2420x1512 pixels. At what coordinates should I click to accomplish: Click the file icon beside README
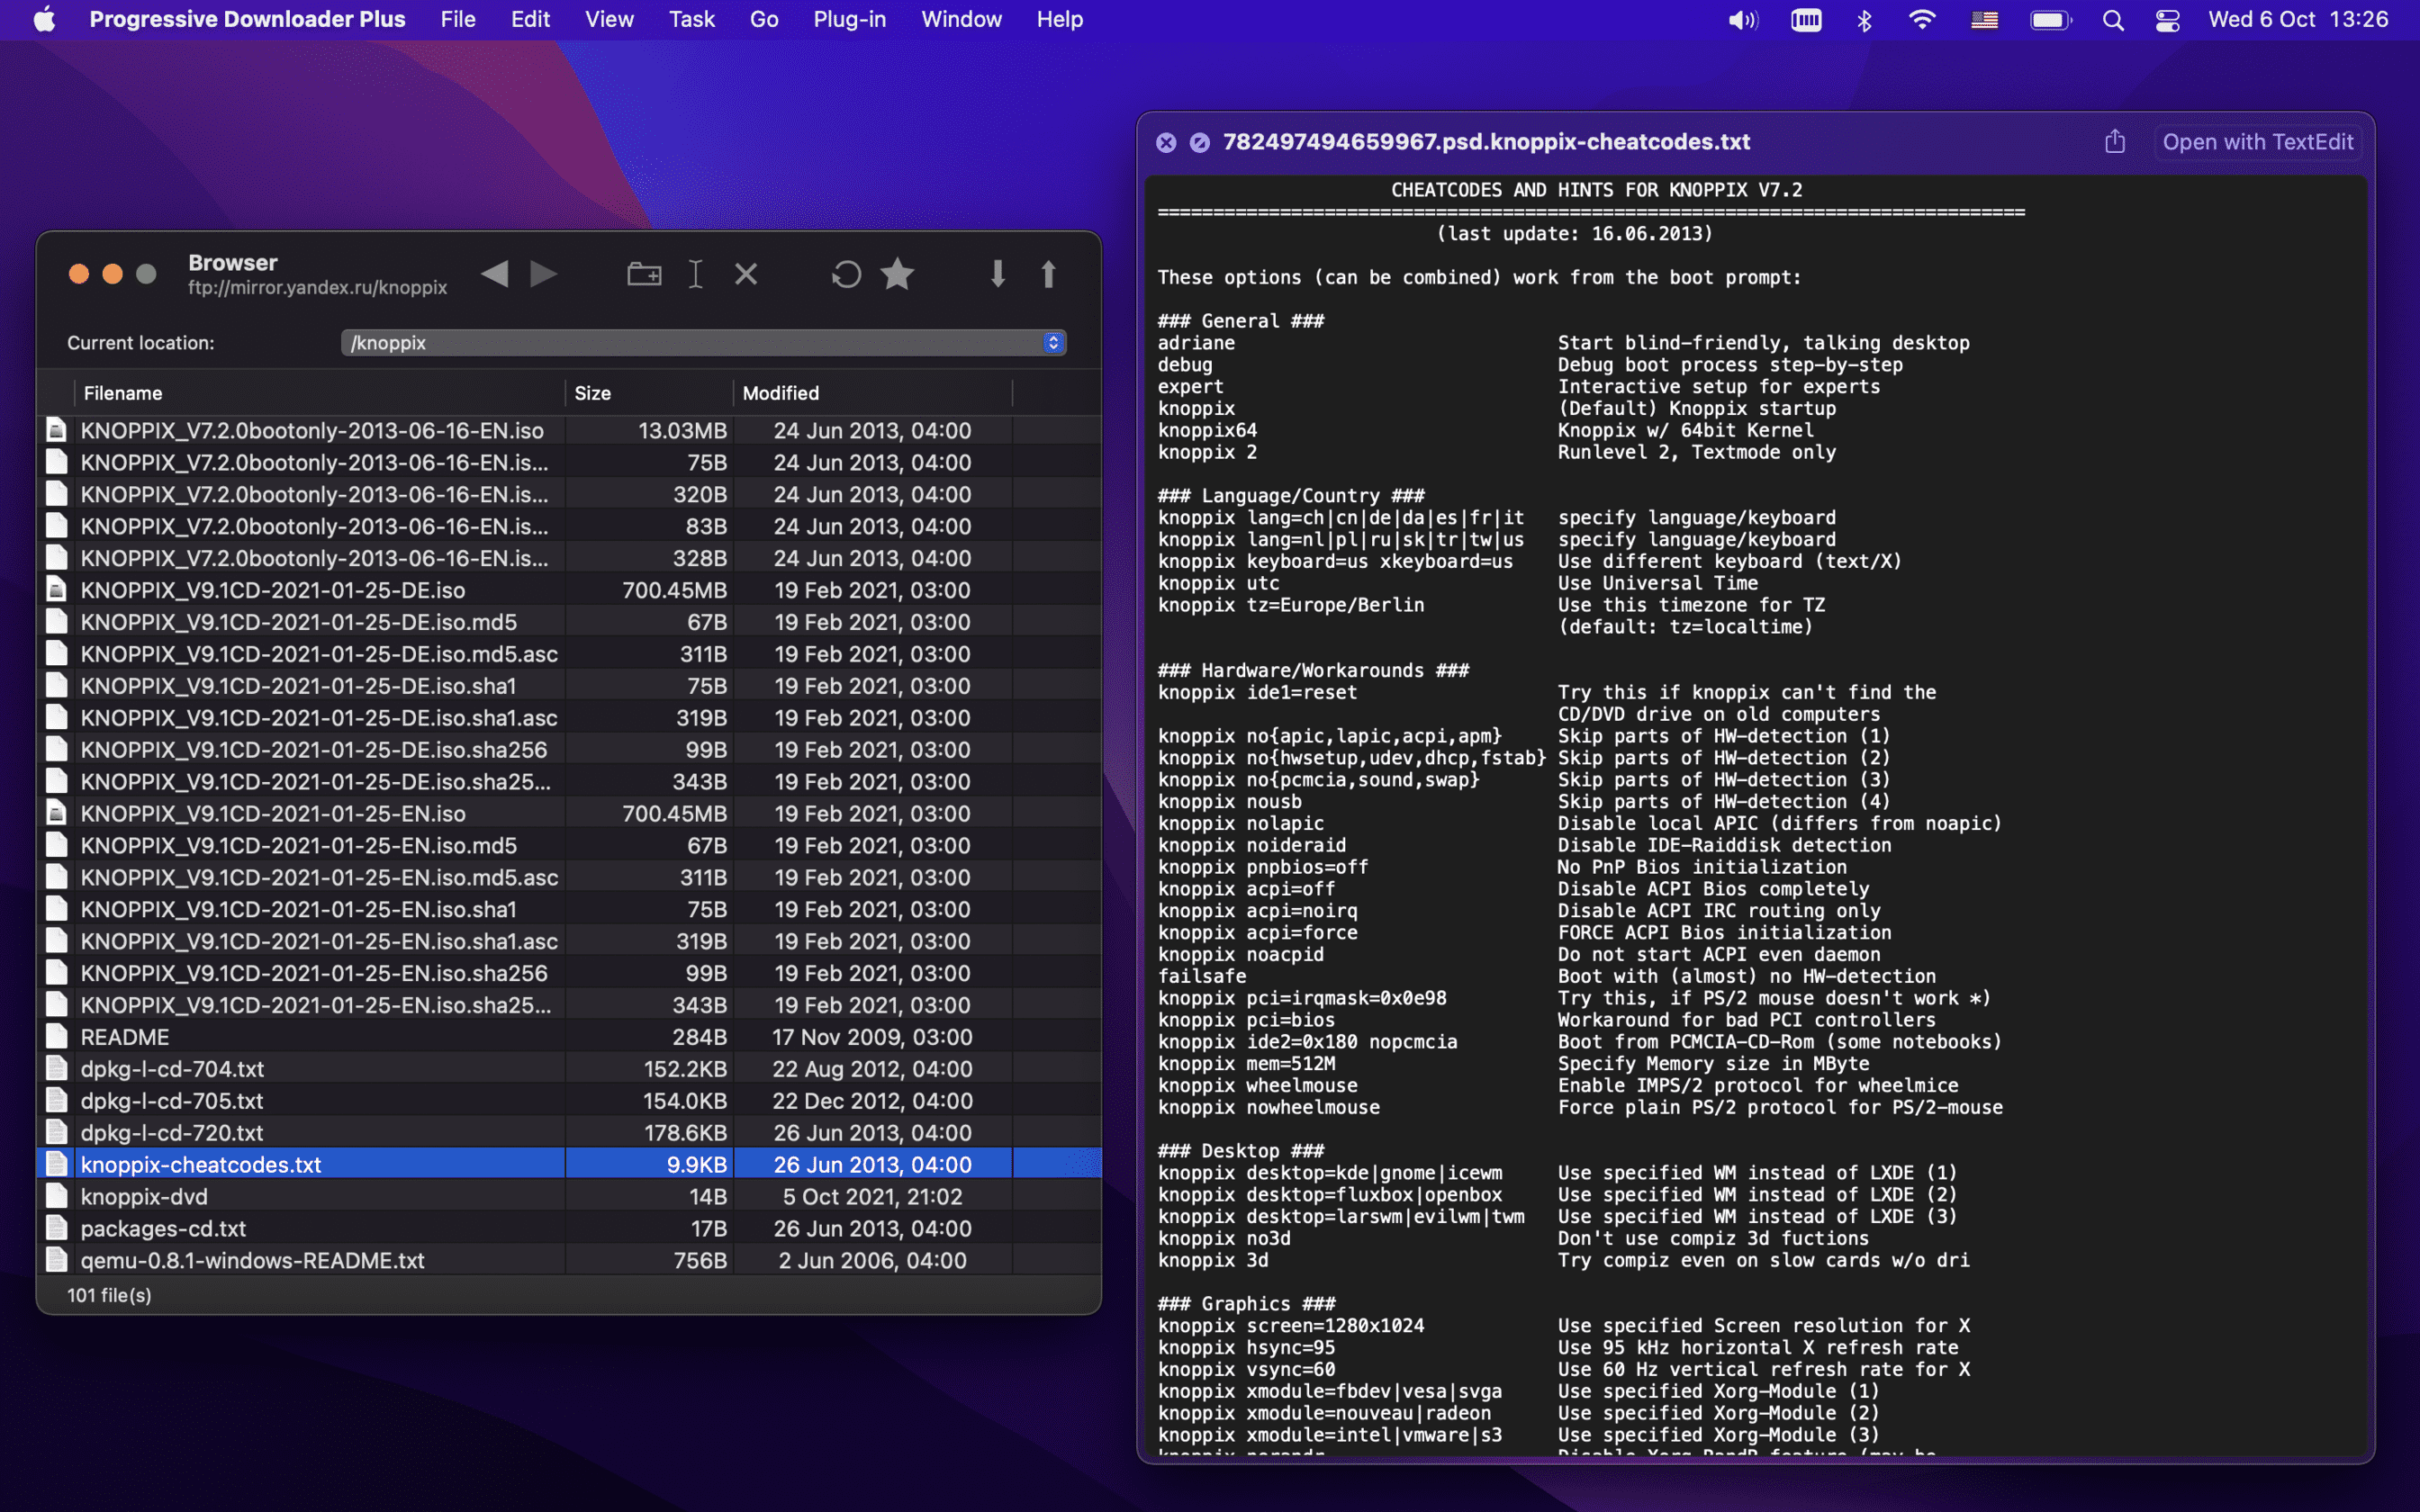tap(57, 1037)
